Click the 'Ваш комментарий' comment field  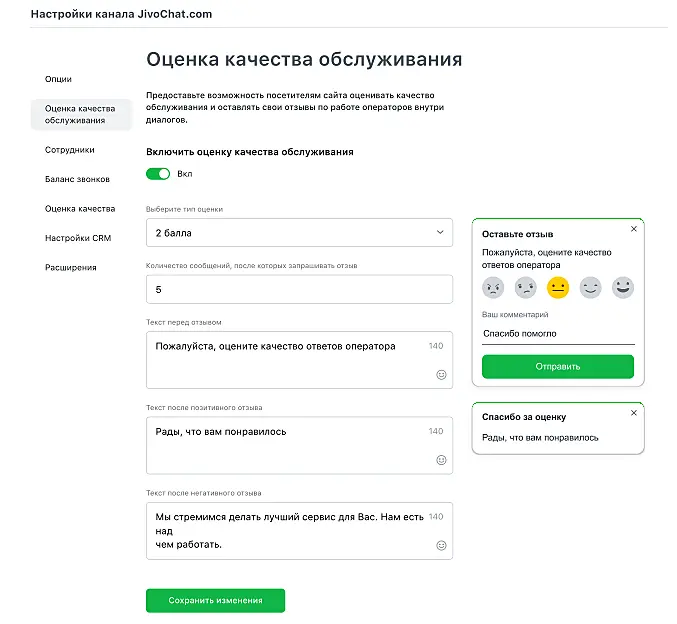[558, 334]
